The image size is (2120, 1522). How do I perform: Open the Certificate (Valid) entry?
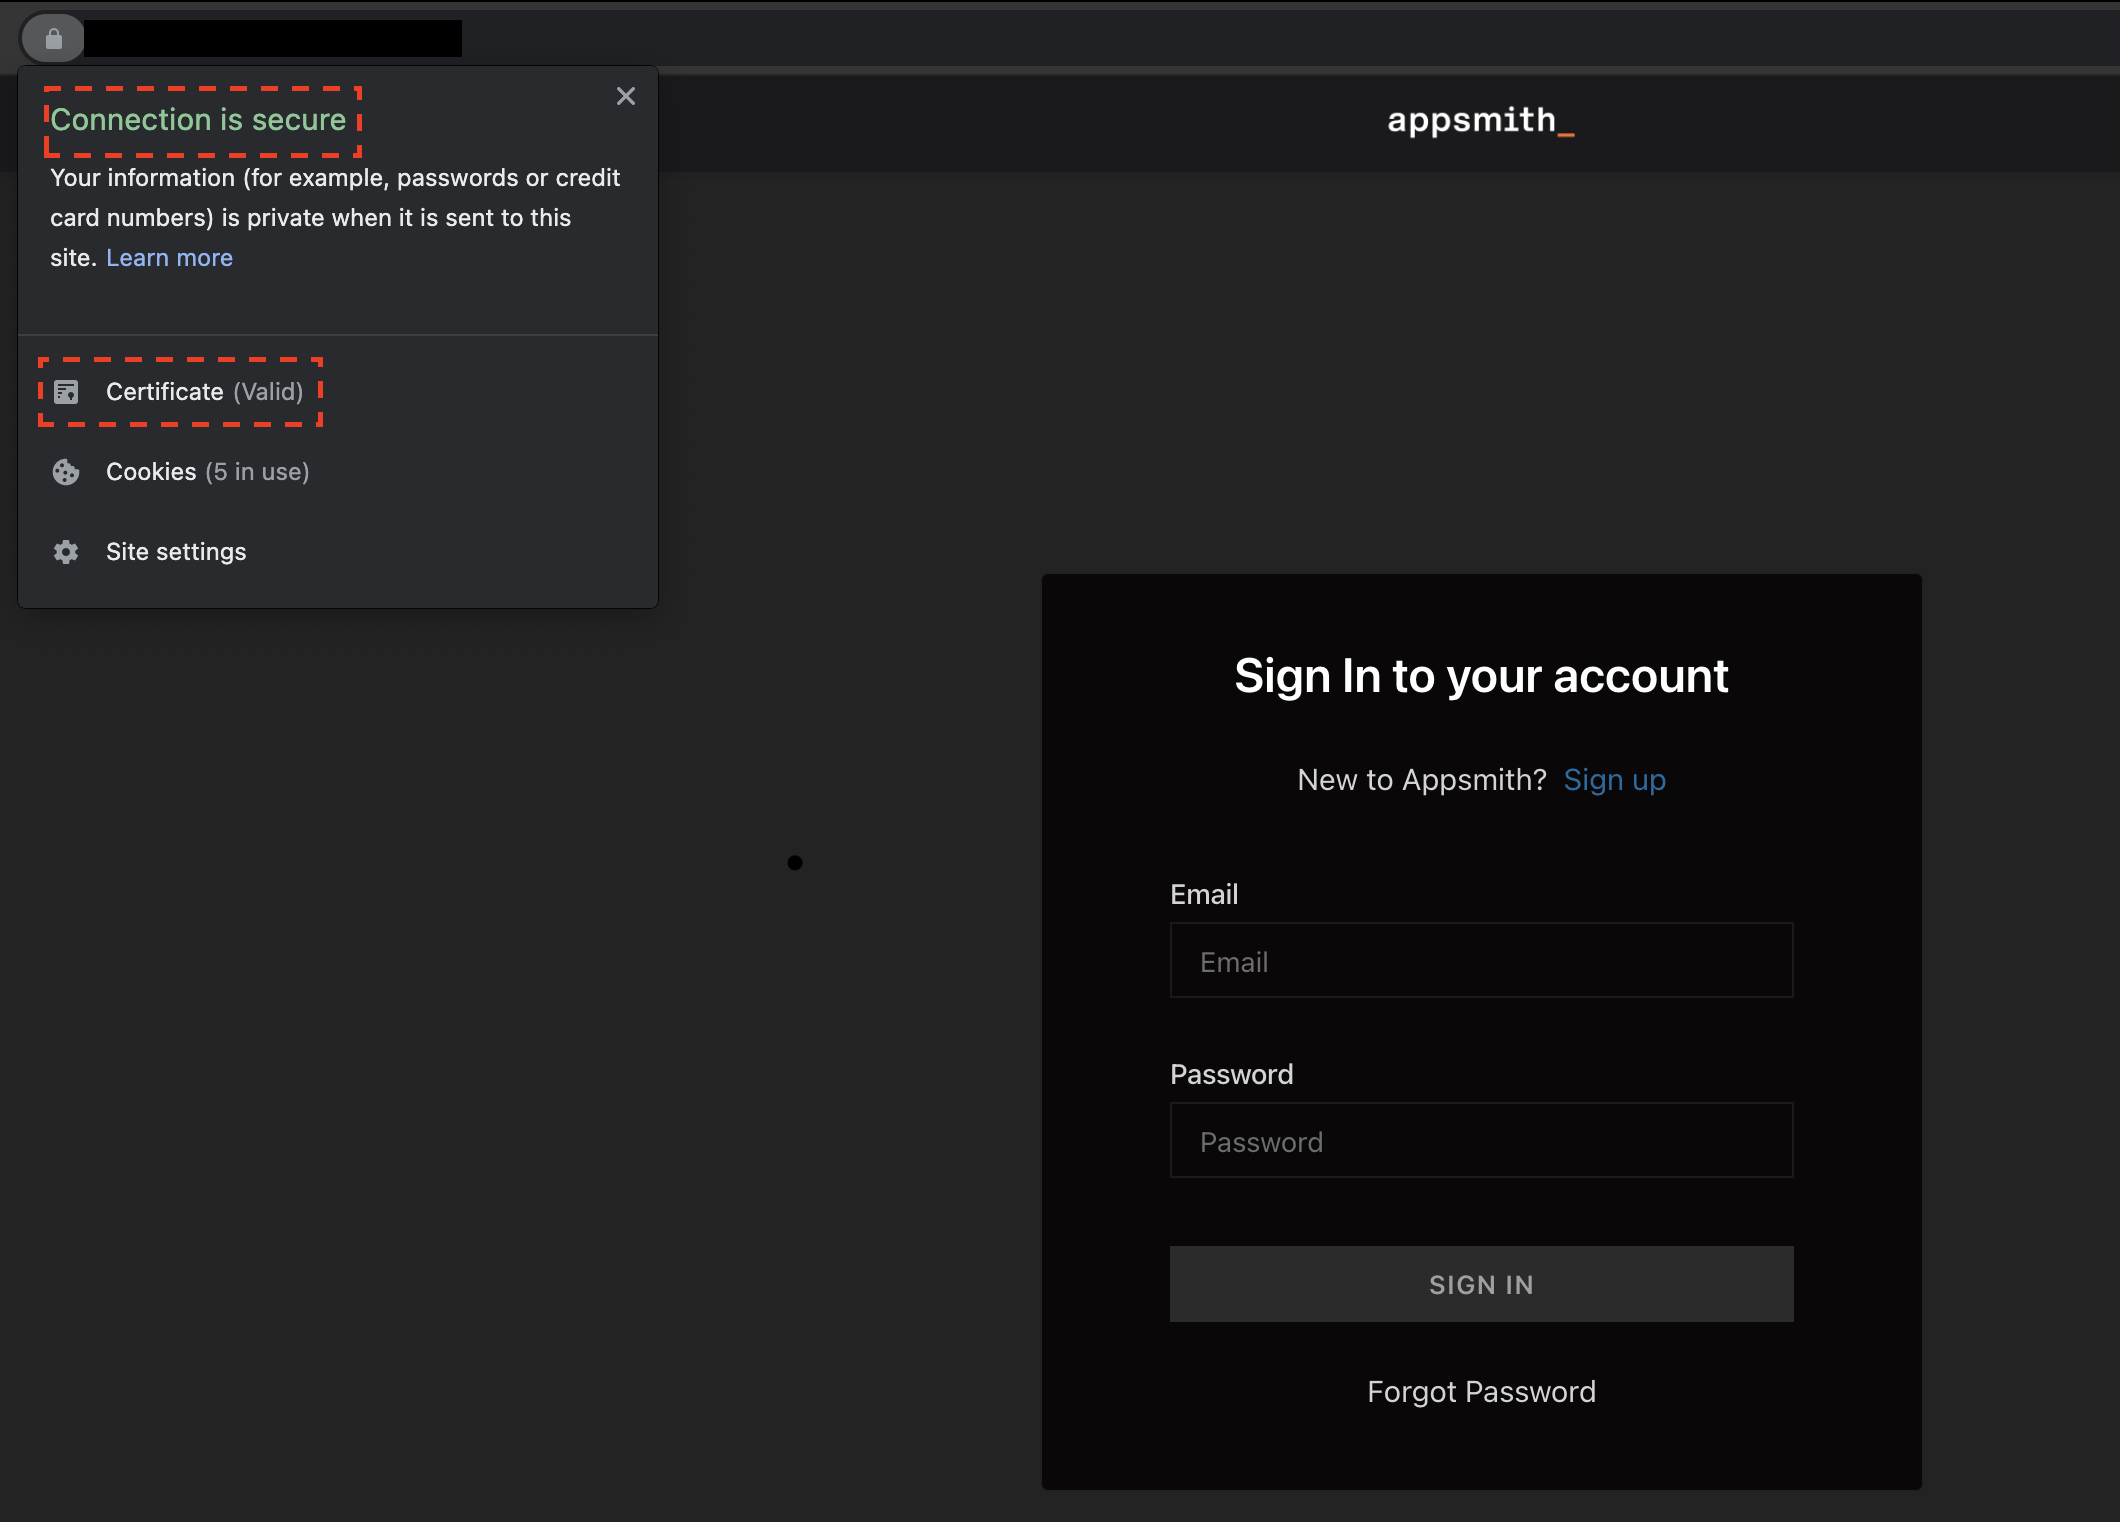coord(204,392)
